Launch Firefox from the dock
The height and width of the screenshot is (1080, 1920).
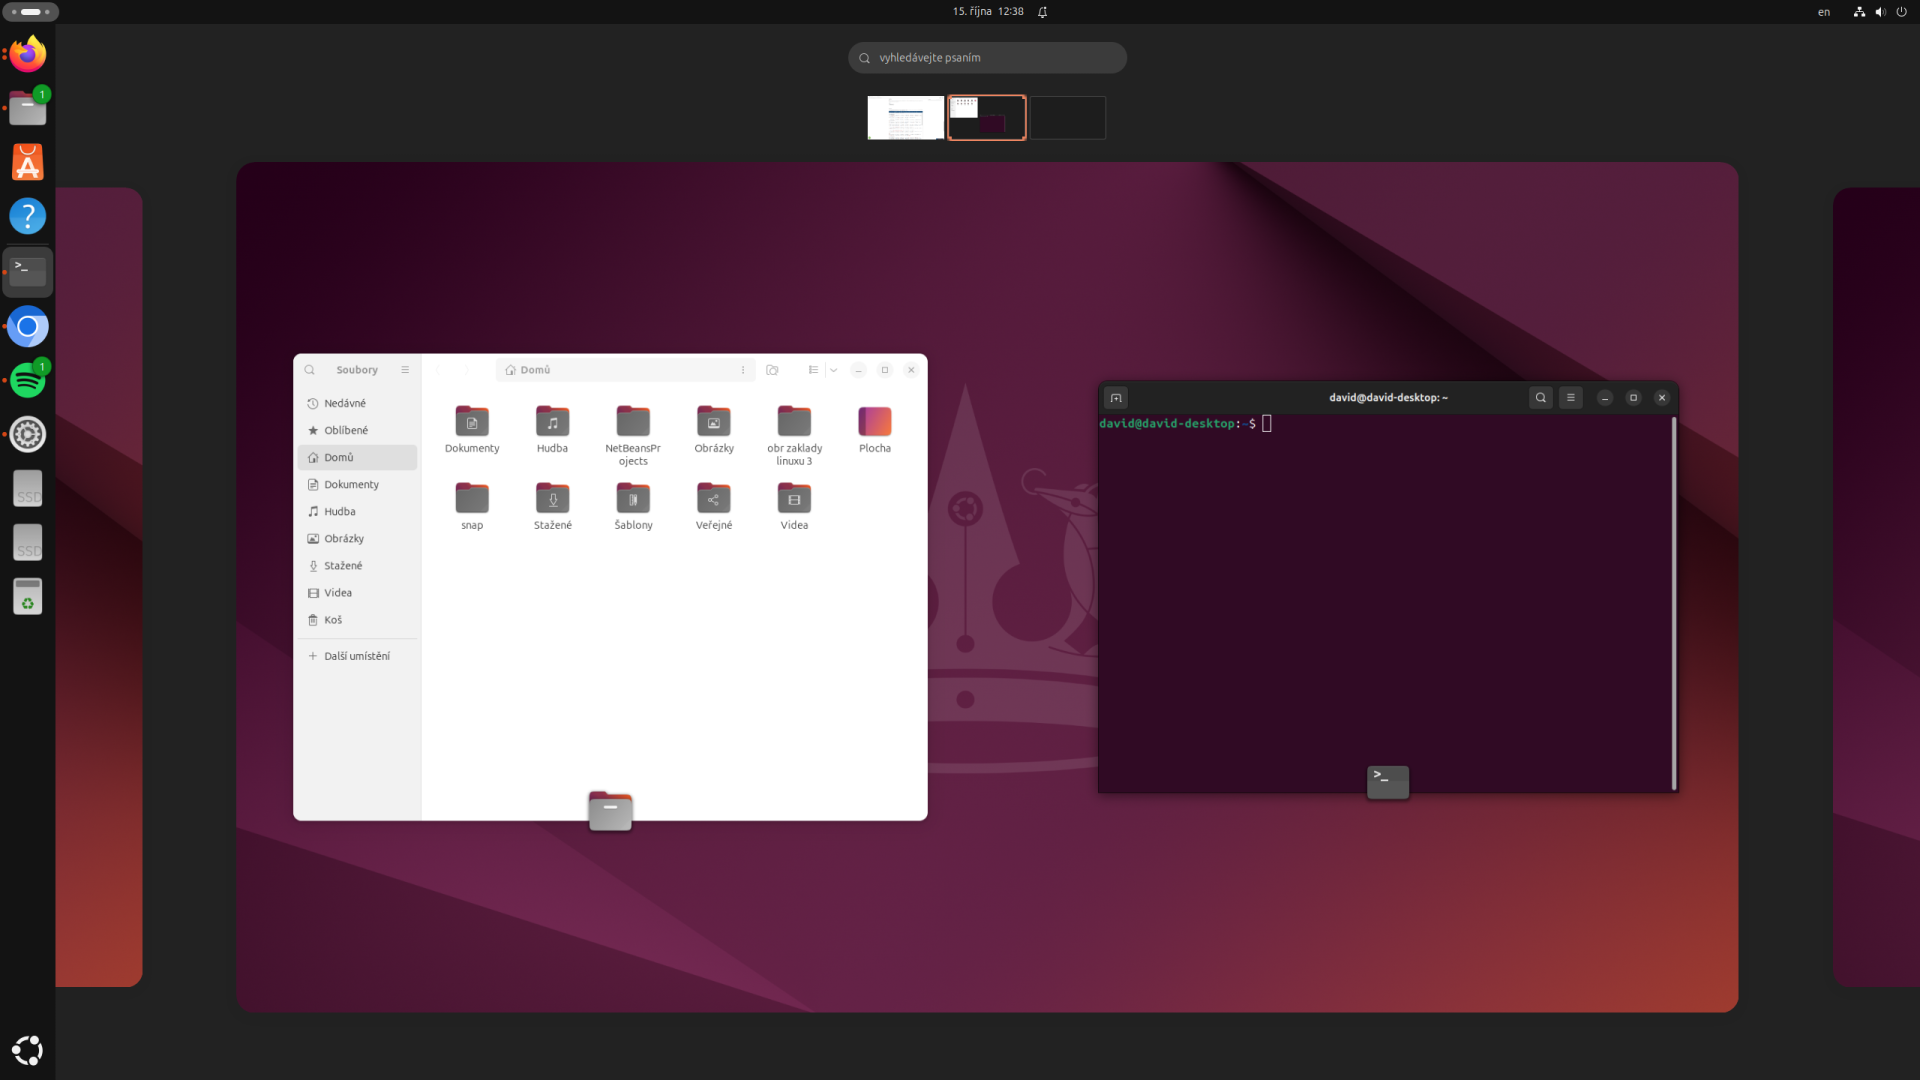coord(27,54)
